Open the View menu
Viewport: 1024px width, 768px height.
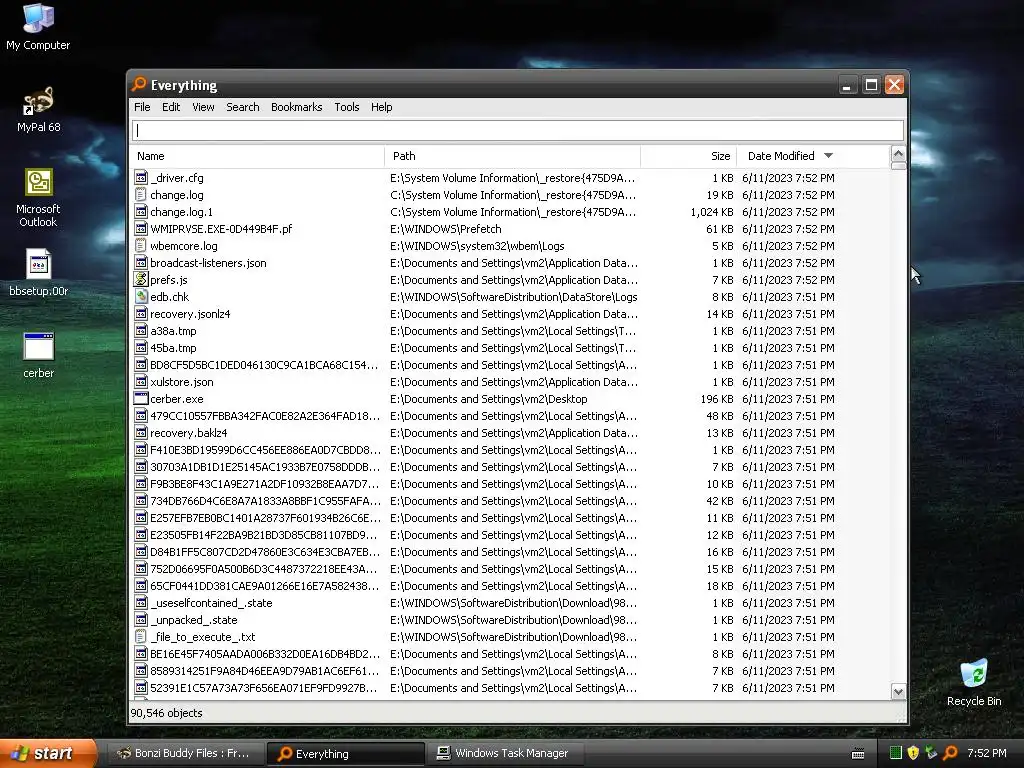pos(203,107)
